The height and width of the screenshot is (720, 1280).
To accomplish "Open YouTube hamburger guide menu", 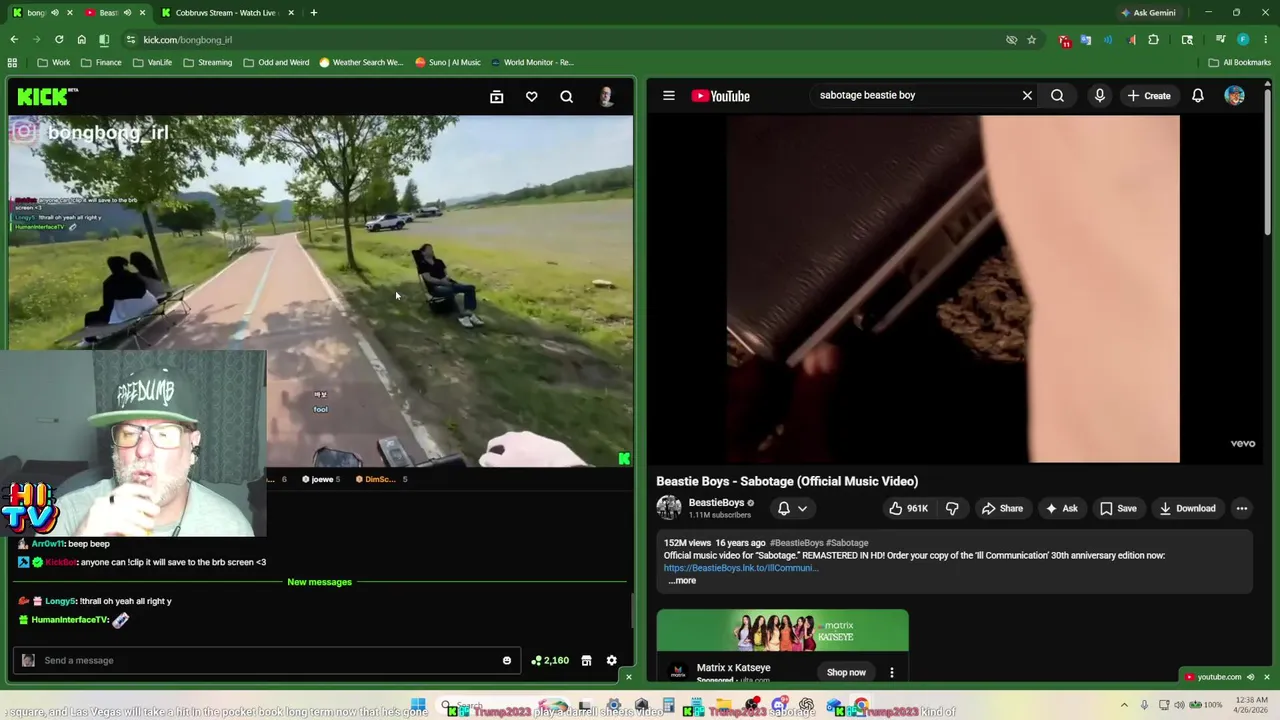I will click(669, 96).
